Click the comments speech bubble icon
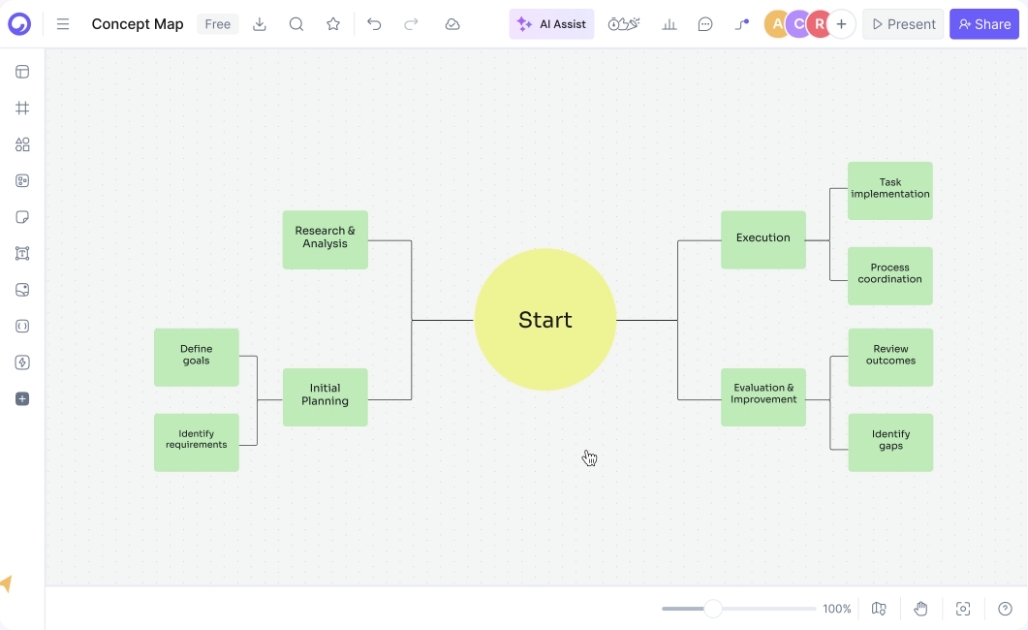1028x630 pixels. (x=705, y=24)
